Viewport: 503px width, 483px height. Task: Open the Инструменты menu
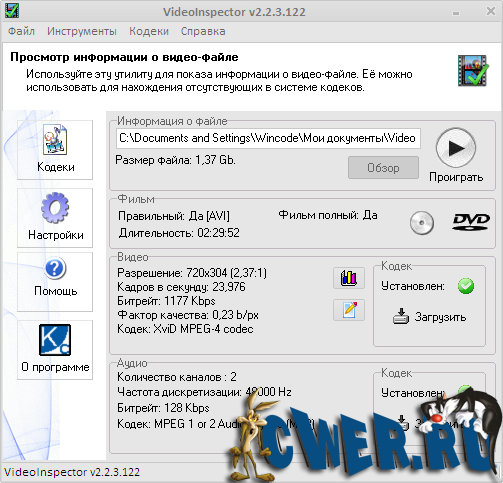point(82,31)
